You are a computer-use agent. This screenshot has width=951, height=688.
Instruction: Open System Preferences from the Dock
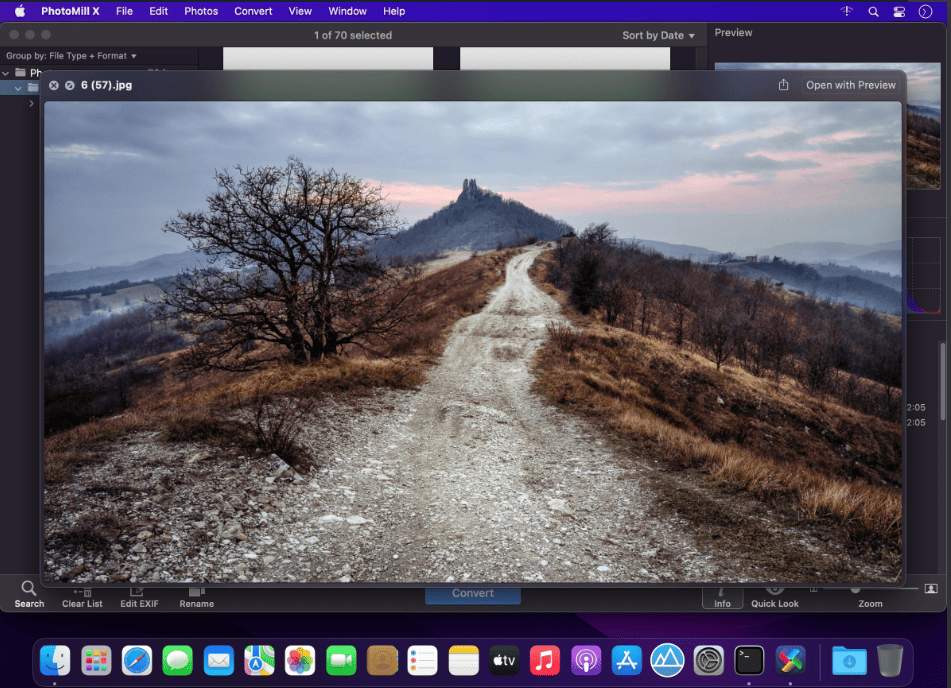708,660
